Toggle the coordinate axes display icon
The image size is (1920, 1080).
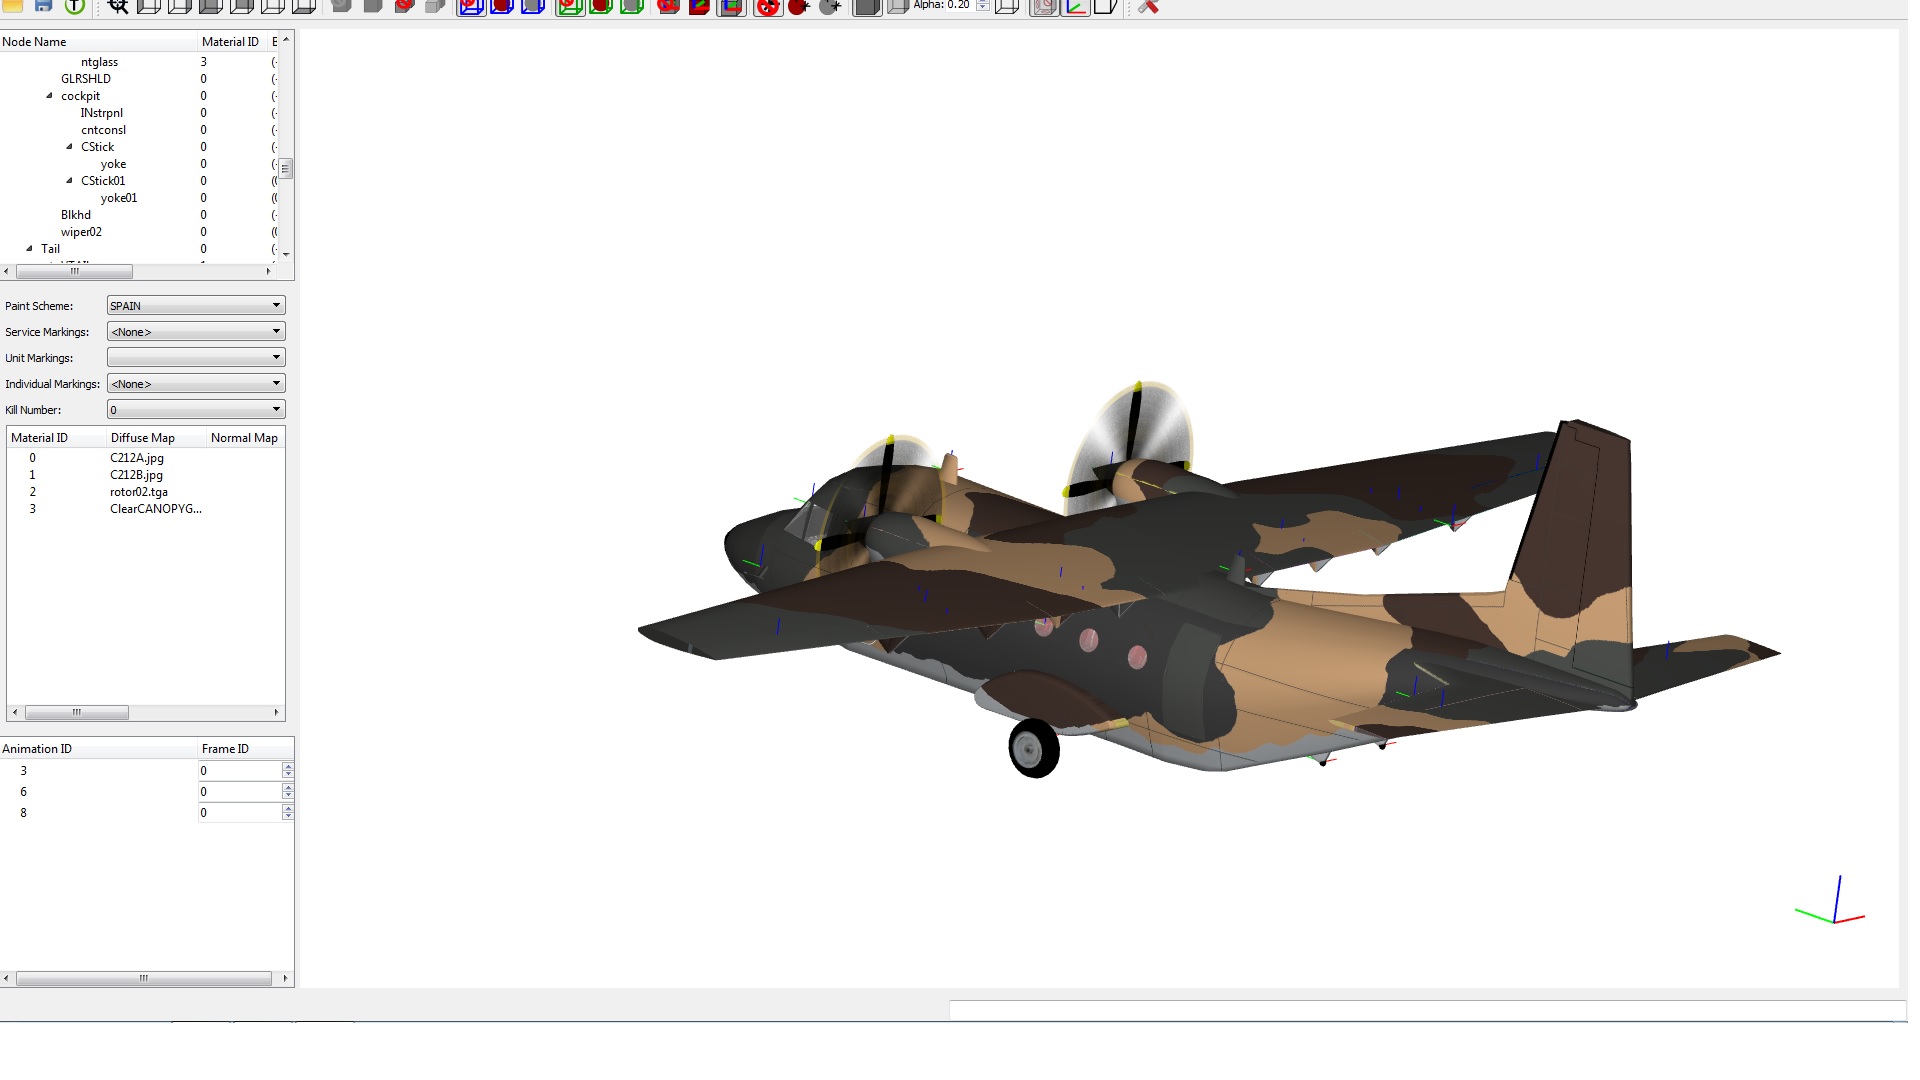click(x=1075, y=6)
